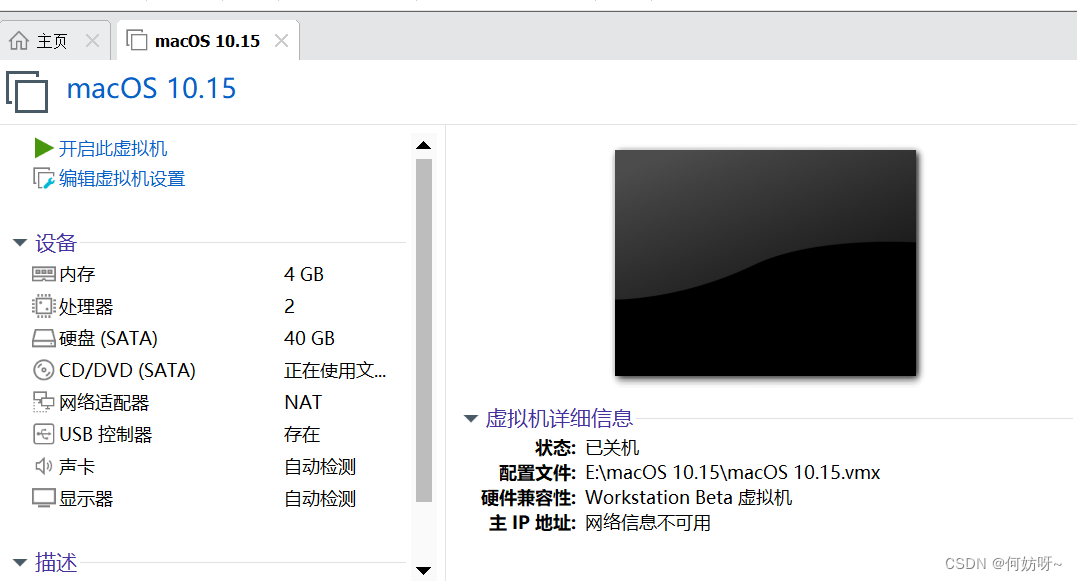Click the hard disk icon next to 硬盘 (SATA)
Screen dimensions: 1077x581
pyautogui.click(x=43, y=339)
